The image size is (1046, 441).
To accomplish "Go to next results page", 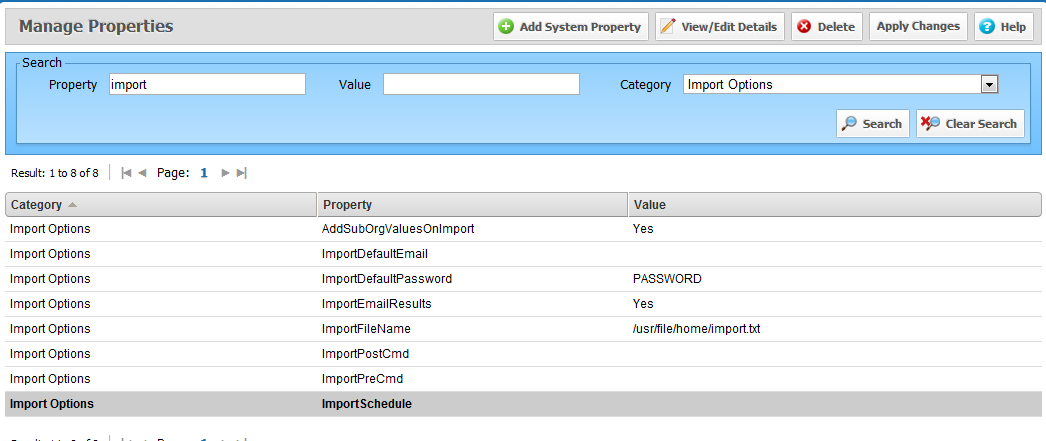I will [x=226, y=173].
